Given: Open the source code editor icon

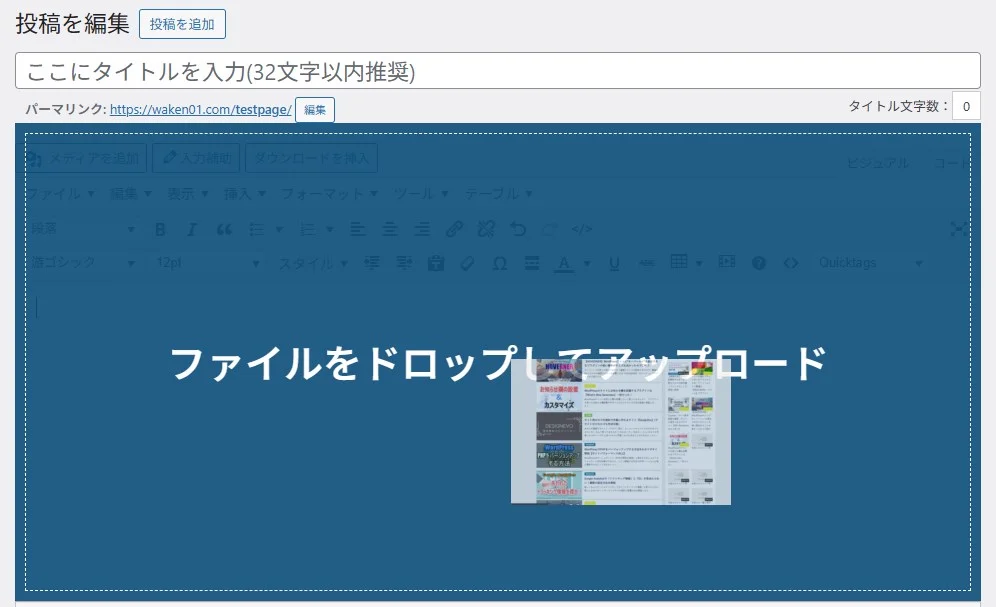Looking at the screenshot, I should [582, 229].
